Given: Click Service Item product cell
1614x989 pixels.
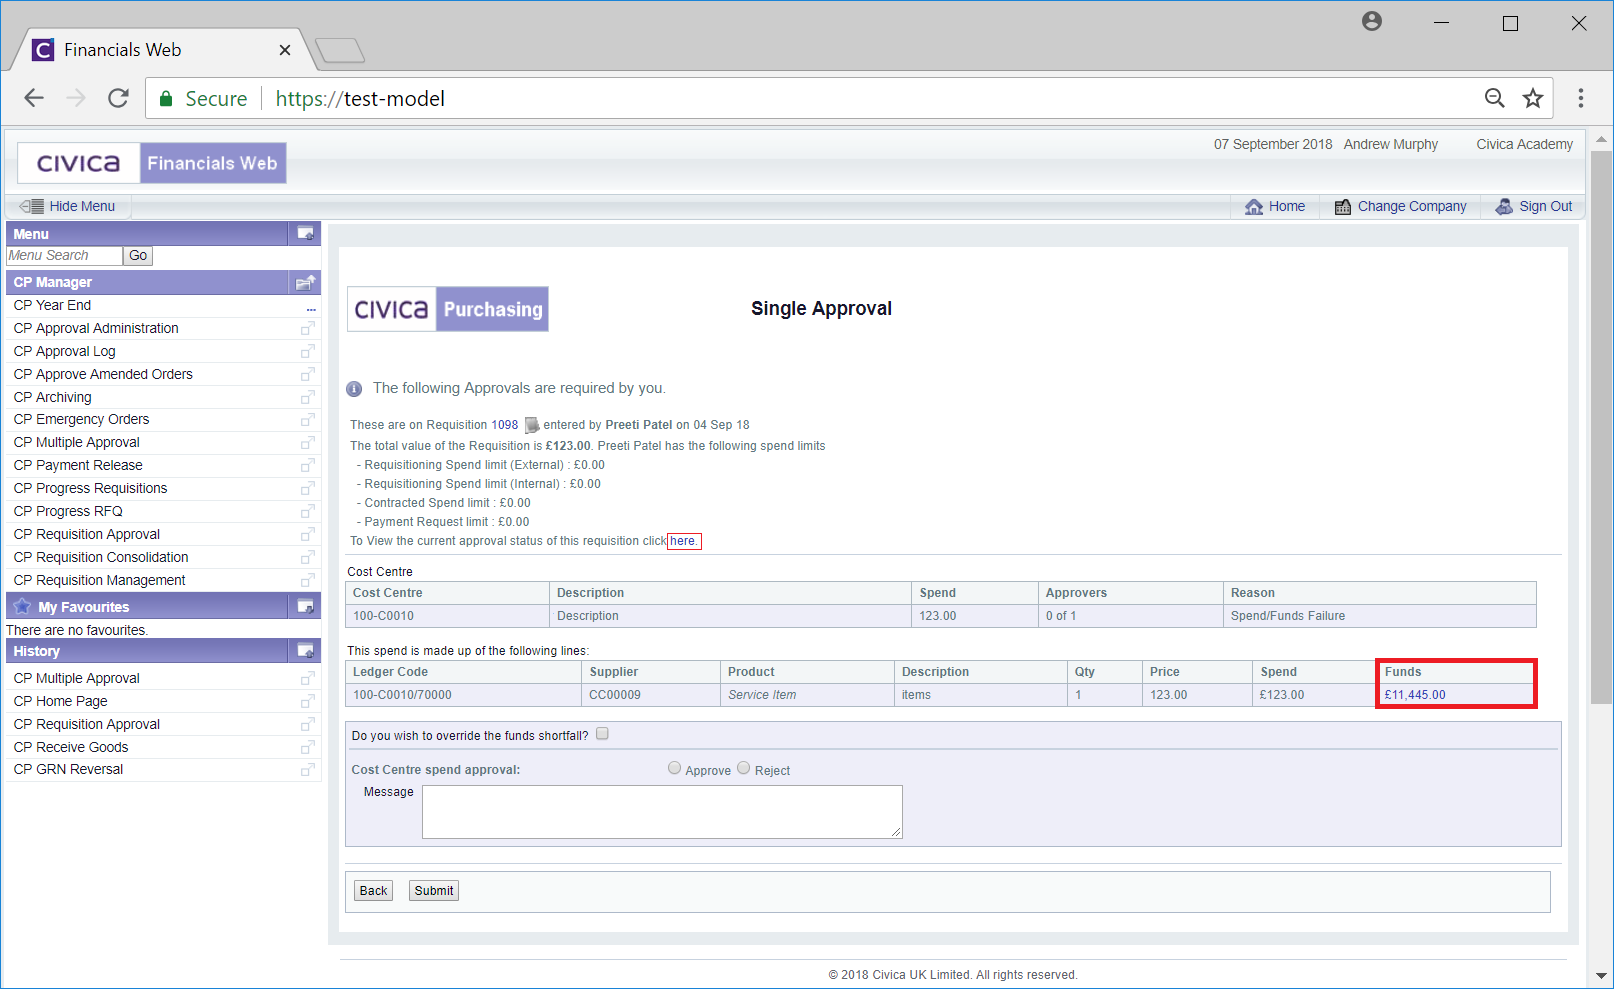Looking at the screenshot, I should point(807,695).
